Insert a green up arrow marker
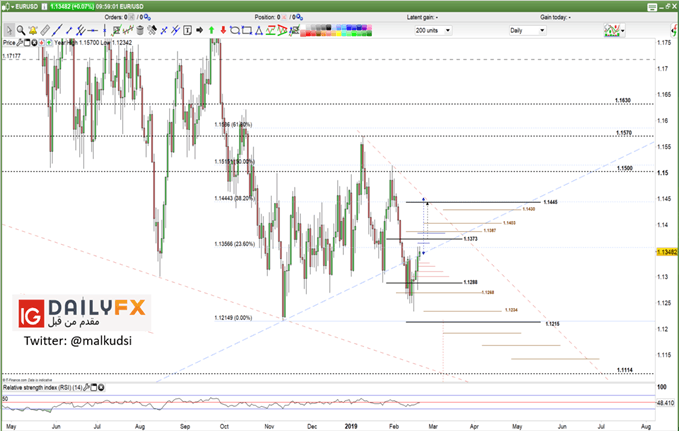The height and width of the screenshot is (431, 679). tap(211, 30)
